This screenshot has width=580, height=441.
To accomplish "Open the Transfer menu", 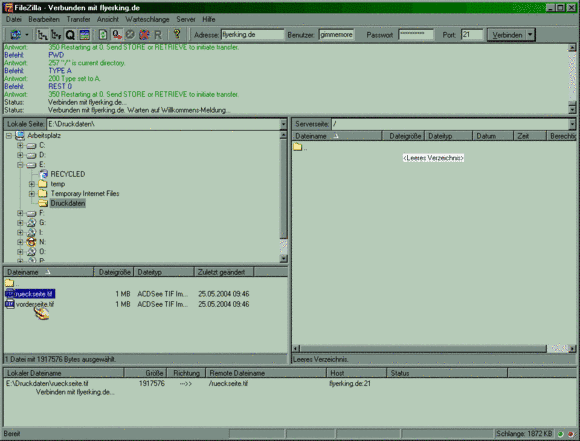I will click(78, 19).
